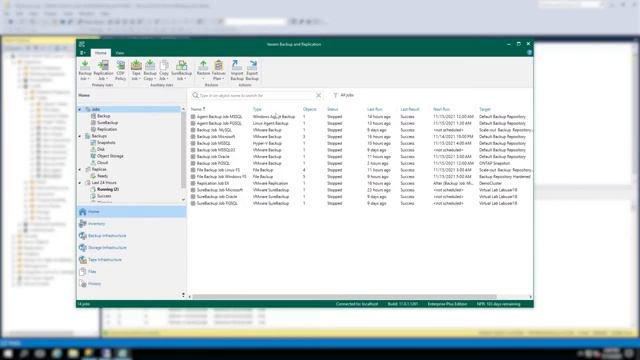
Task: Open the Backup Infrastructure view
Action: click(x=131, y=236)
